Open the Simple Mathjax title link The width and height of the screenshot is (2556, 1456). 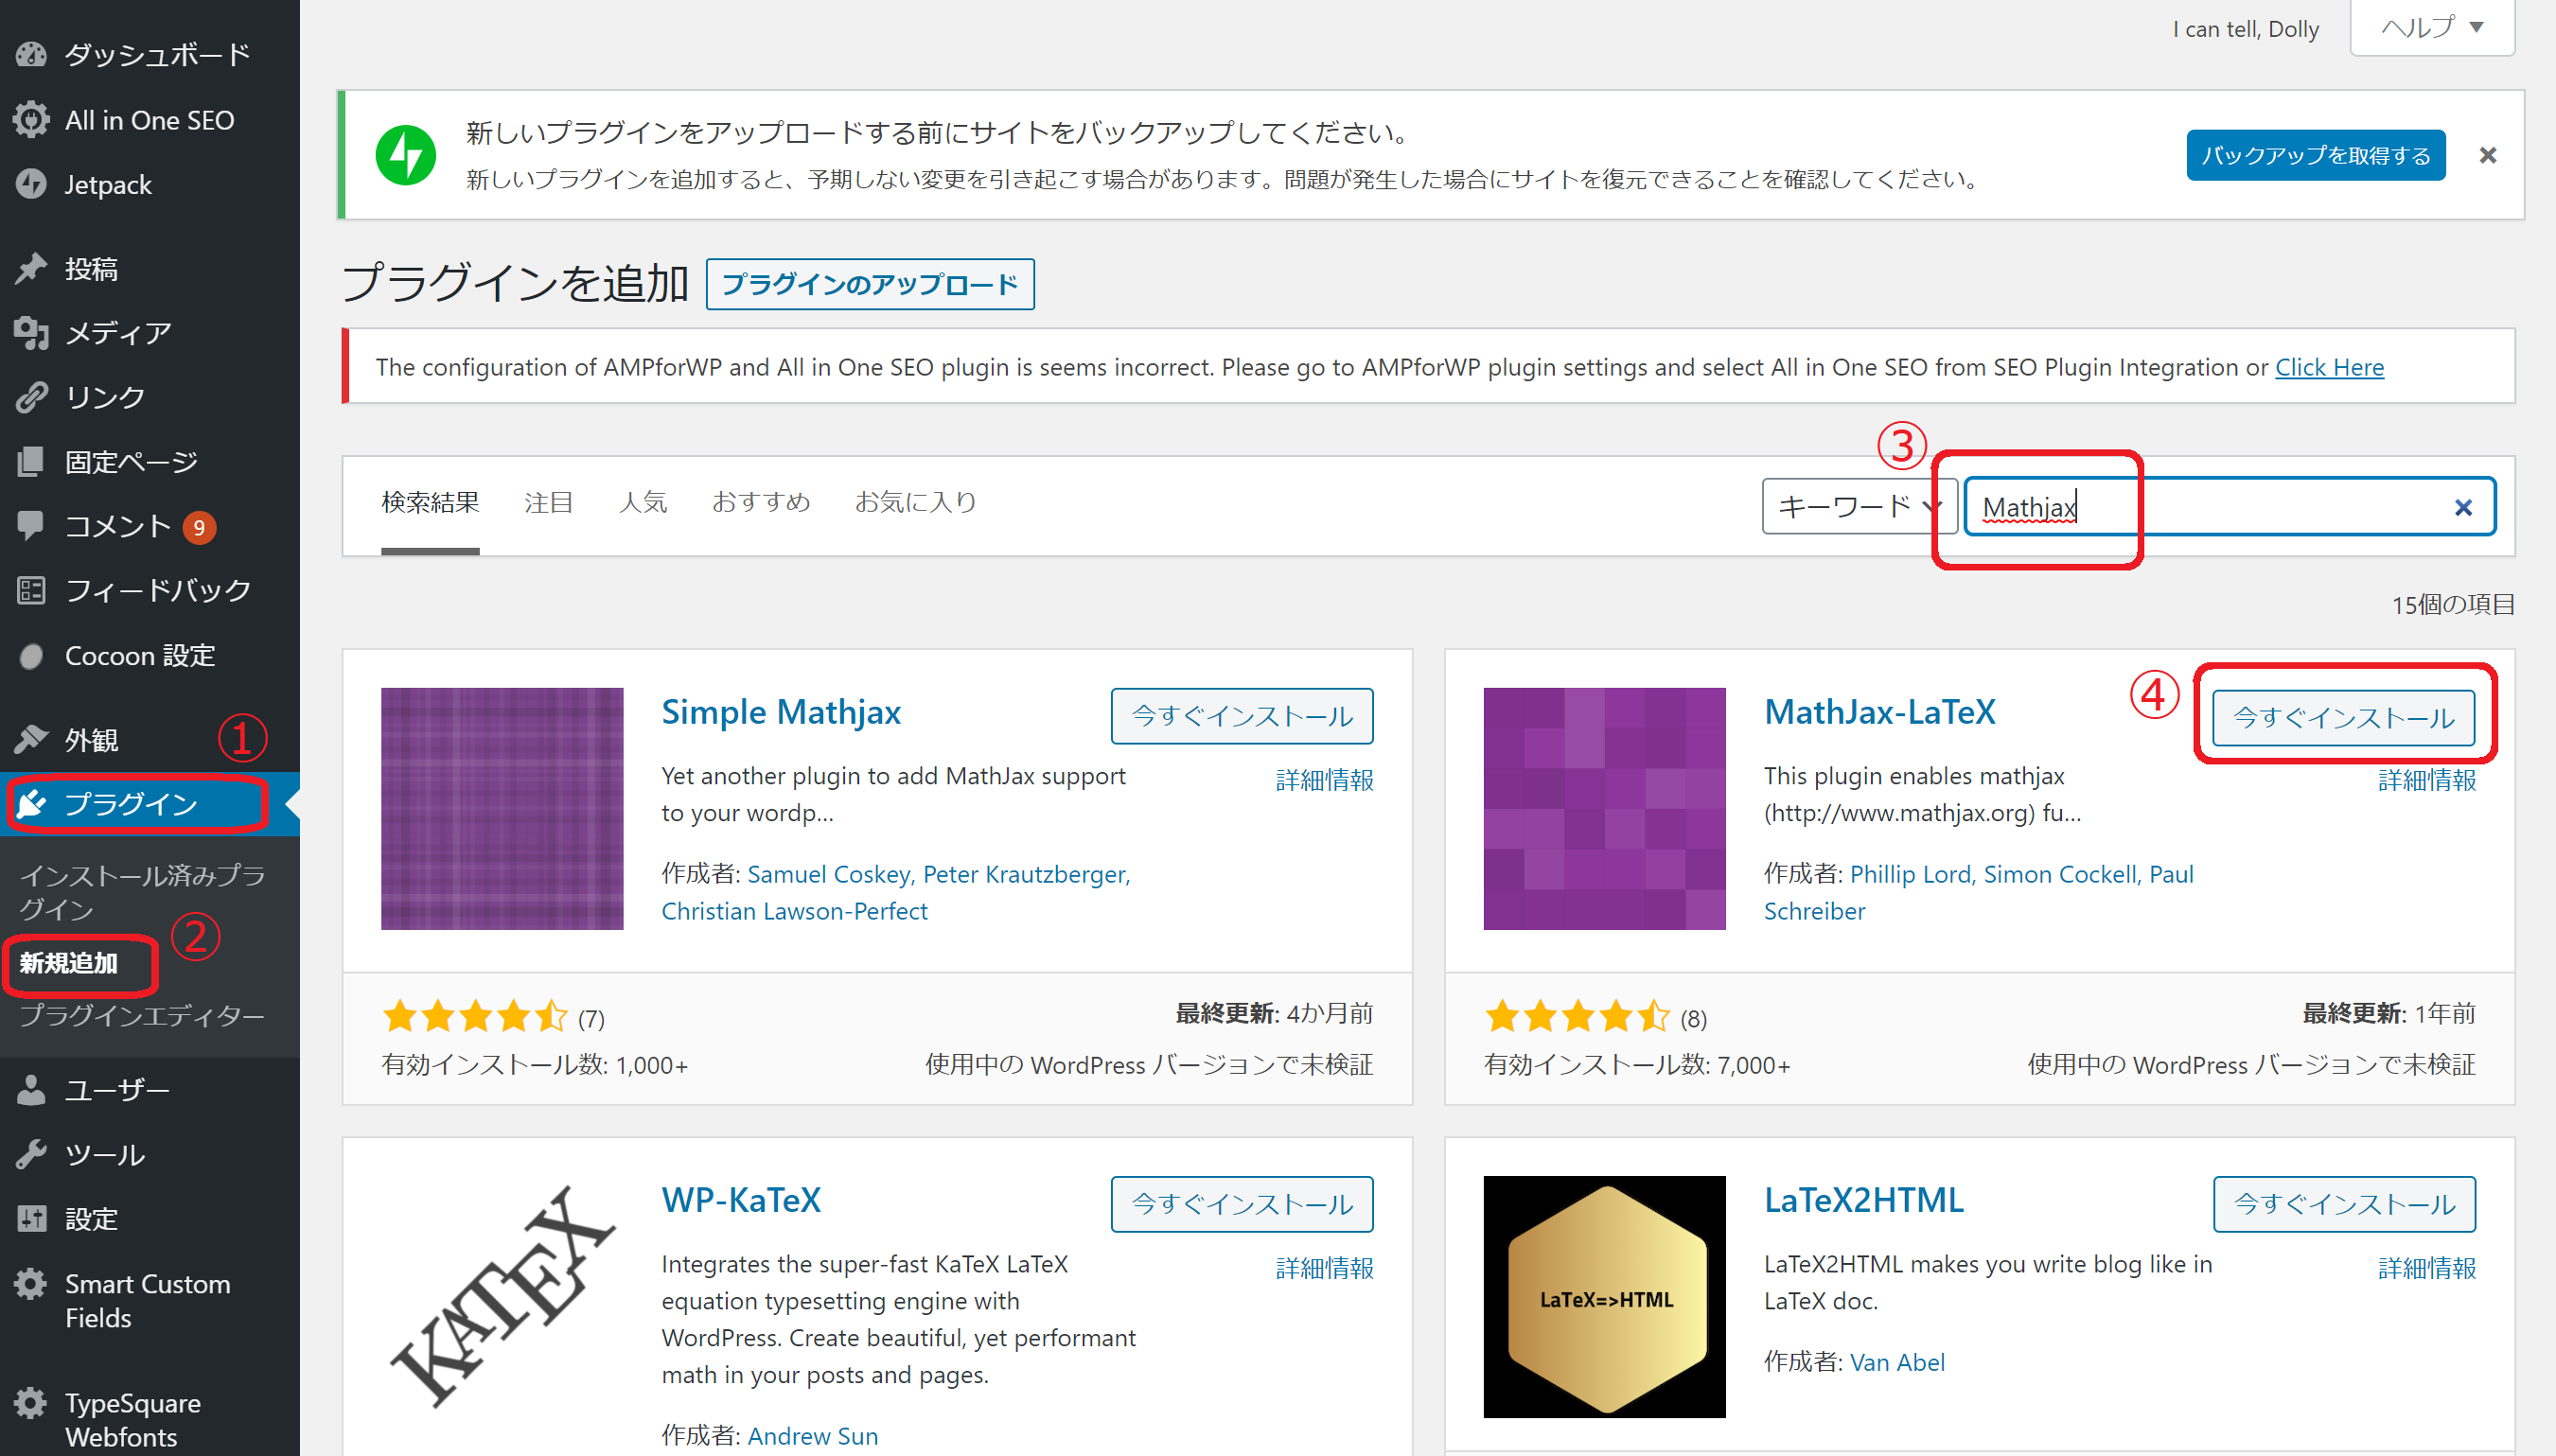click(781, 711)
